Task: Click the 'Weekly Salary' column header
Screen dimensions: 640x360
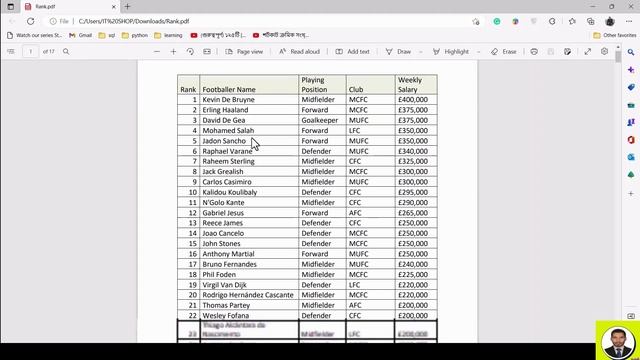Action: click(x=416, y=85)
